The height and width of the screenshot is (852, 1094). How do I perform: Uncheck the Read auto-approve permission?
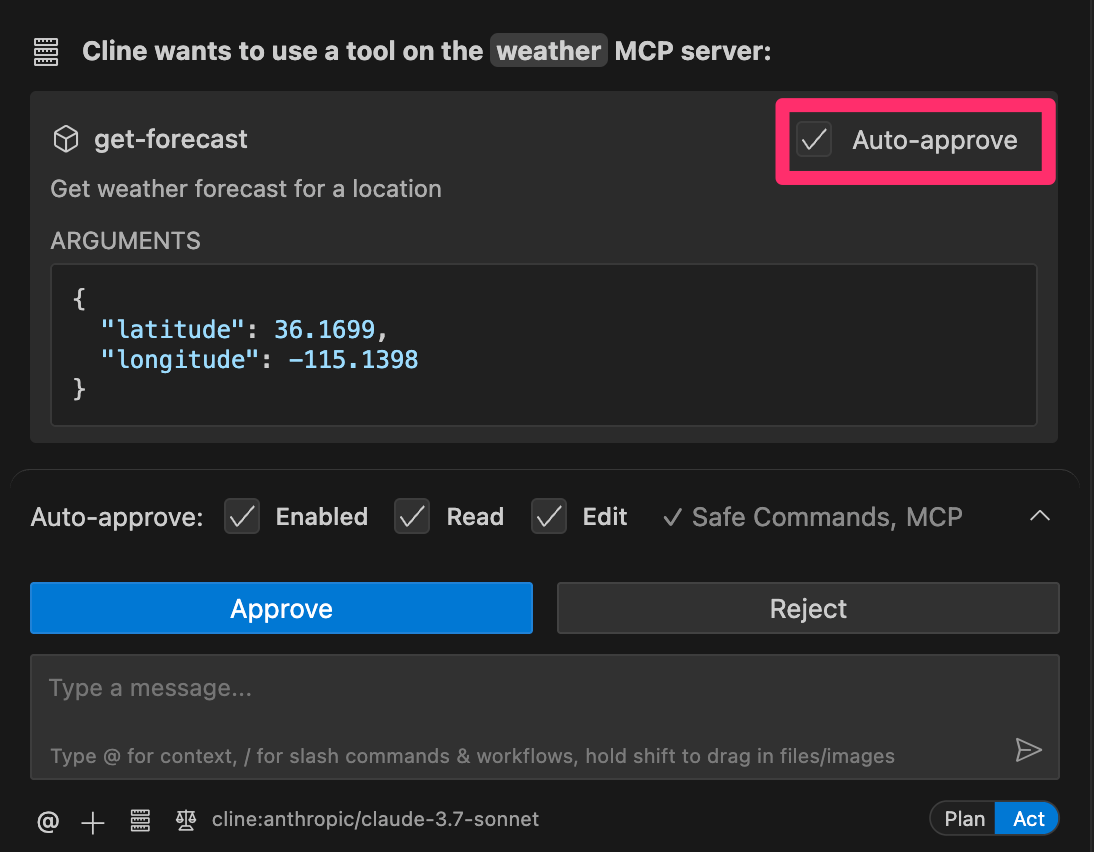click(411, 517)
